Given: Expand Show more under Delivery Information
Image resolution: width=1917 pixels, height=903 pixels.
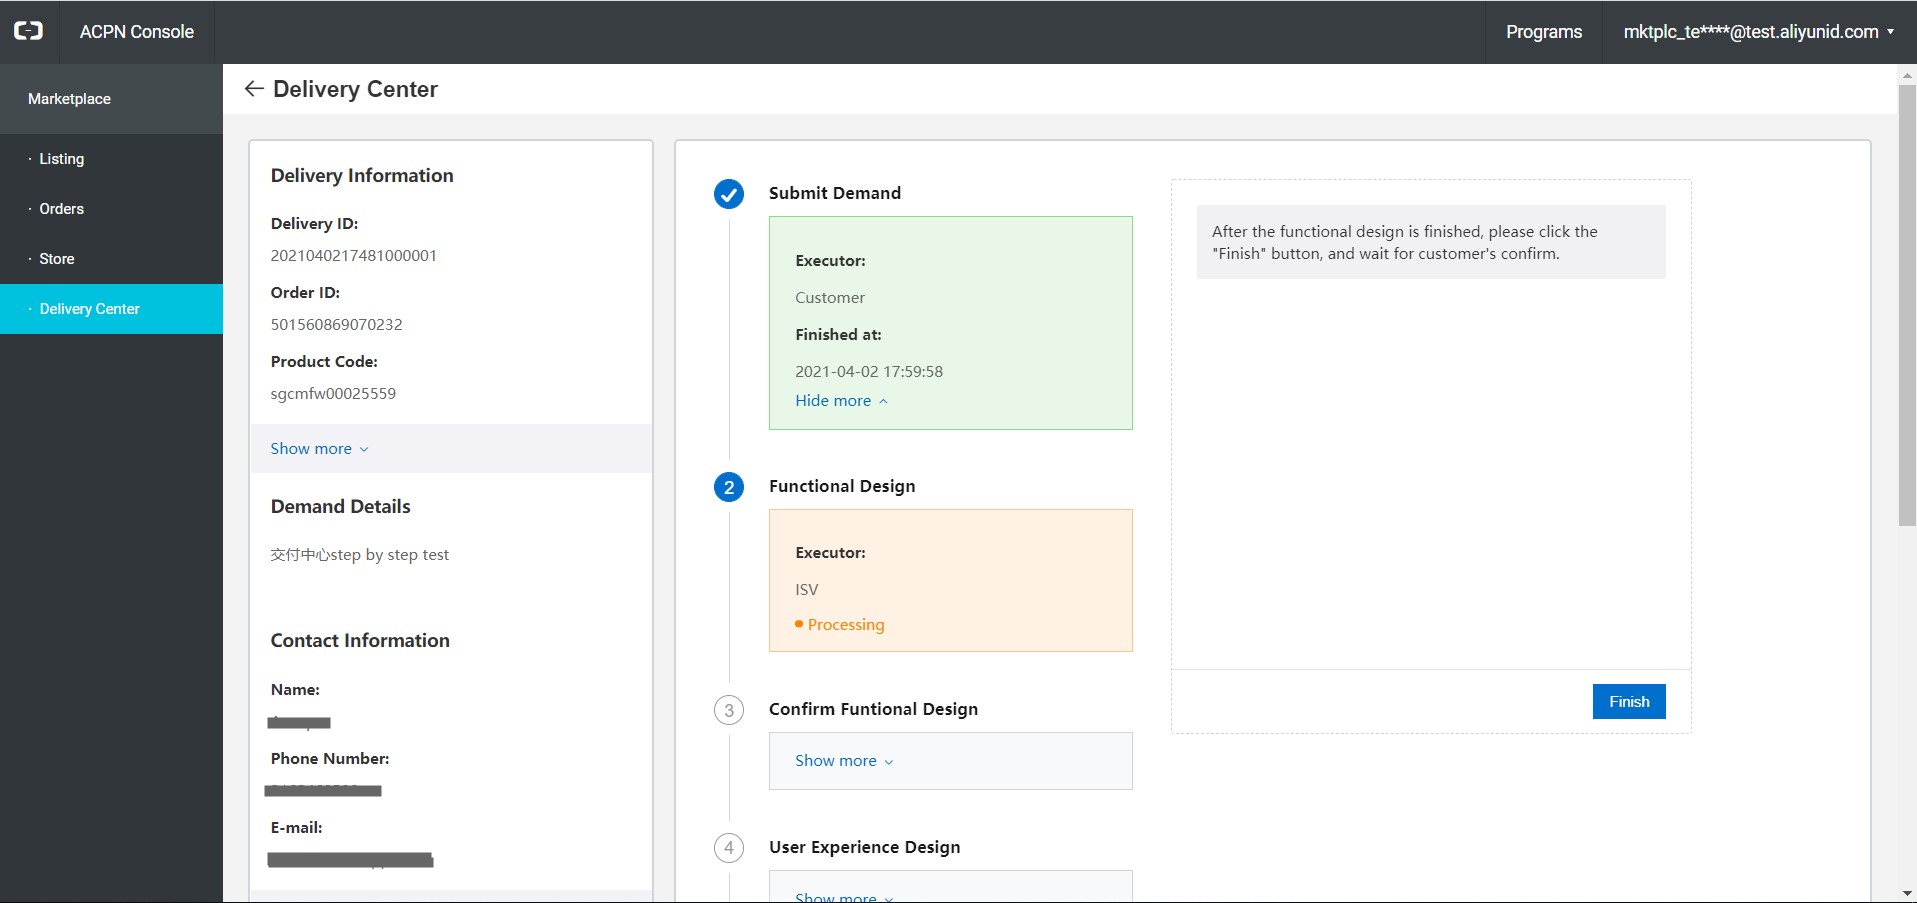Looking at the screenshot, I should coord(319,449).
